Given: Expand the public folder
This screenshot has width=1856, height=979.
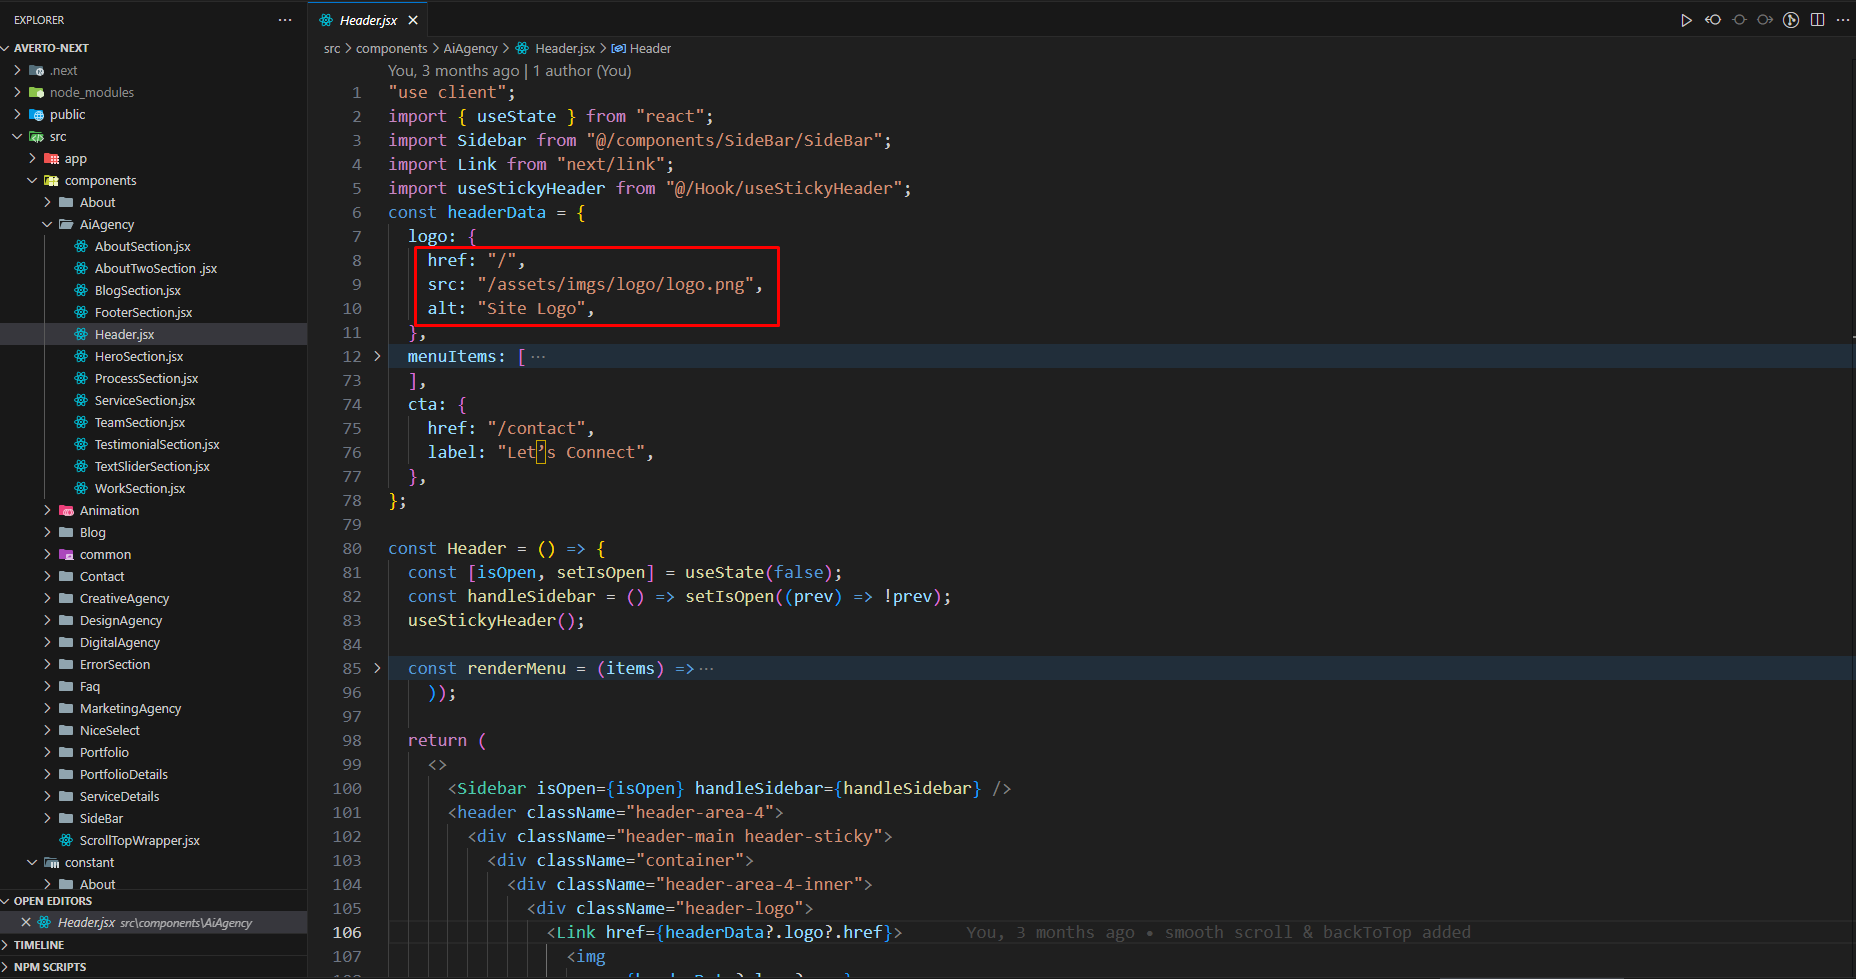Looking at the screenshot, I should click(x=17, y=114).
